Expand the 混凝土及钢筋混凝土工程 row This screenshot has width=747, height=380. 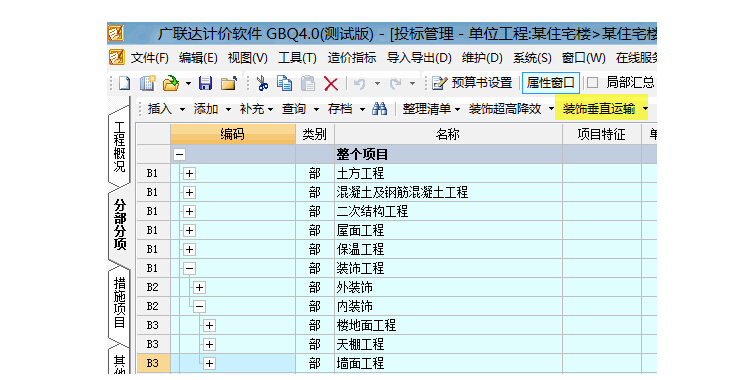[x=189, y=192]
